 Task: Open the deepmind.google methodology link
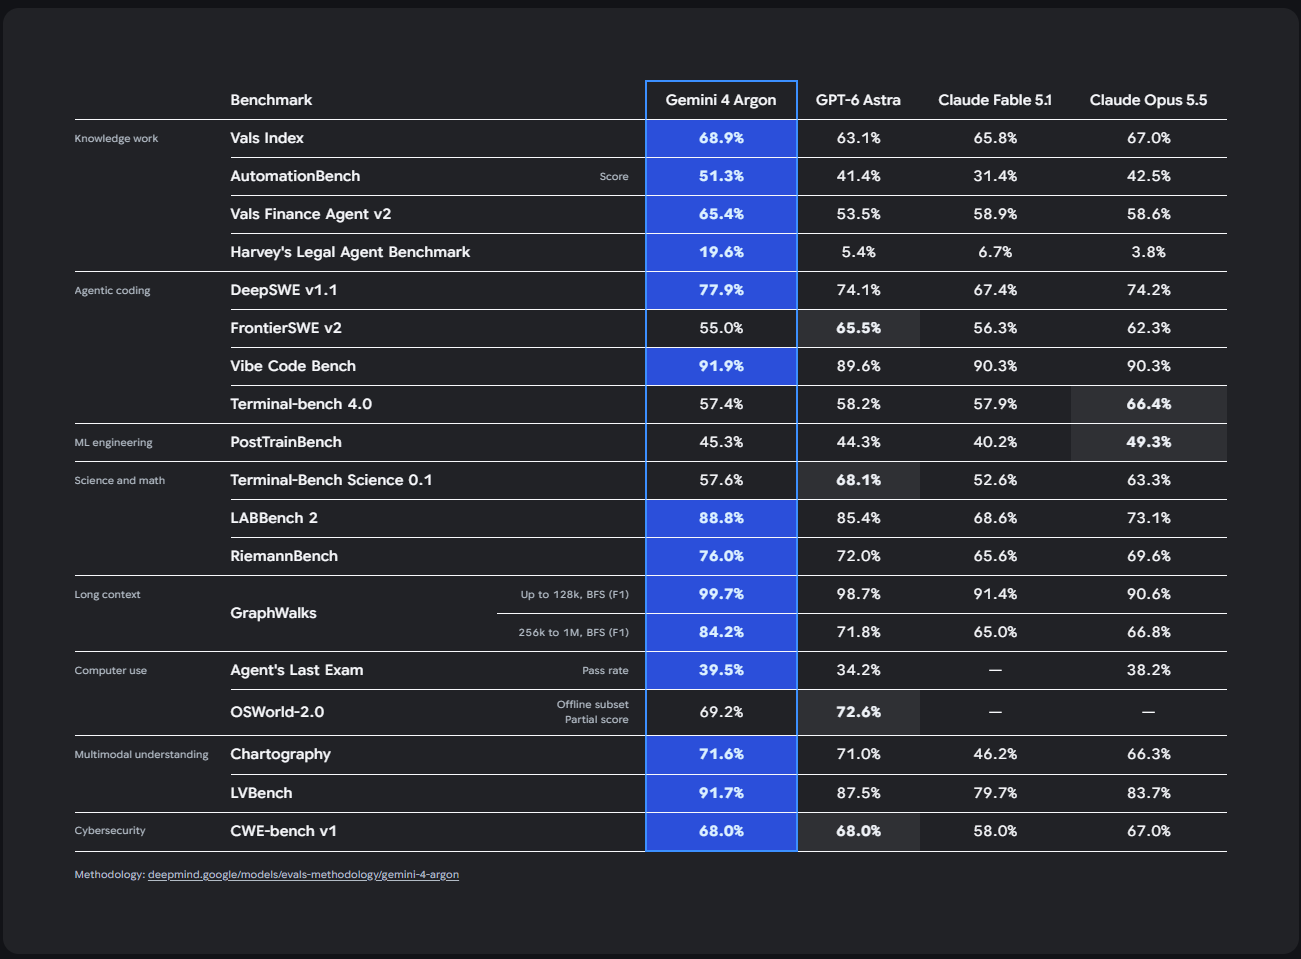coord(303,874)
